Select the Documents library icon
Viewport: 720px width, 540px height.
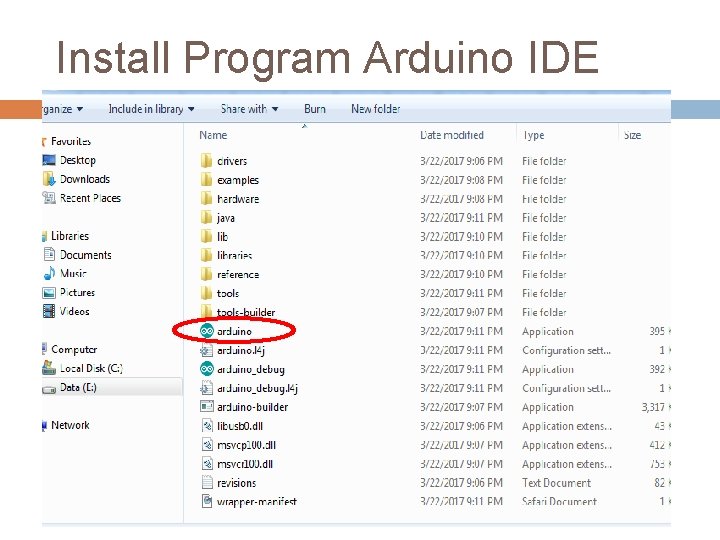point(49,254)
